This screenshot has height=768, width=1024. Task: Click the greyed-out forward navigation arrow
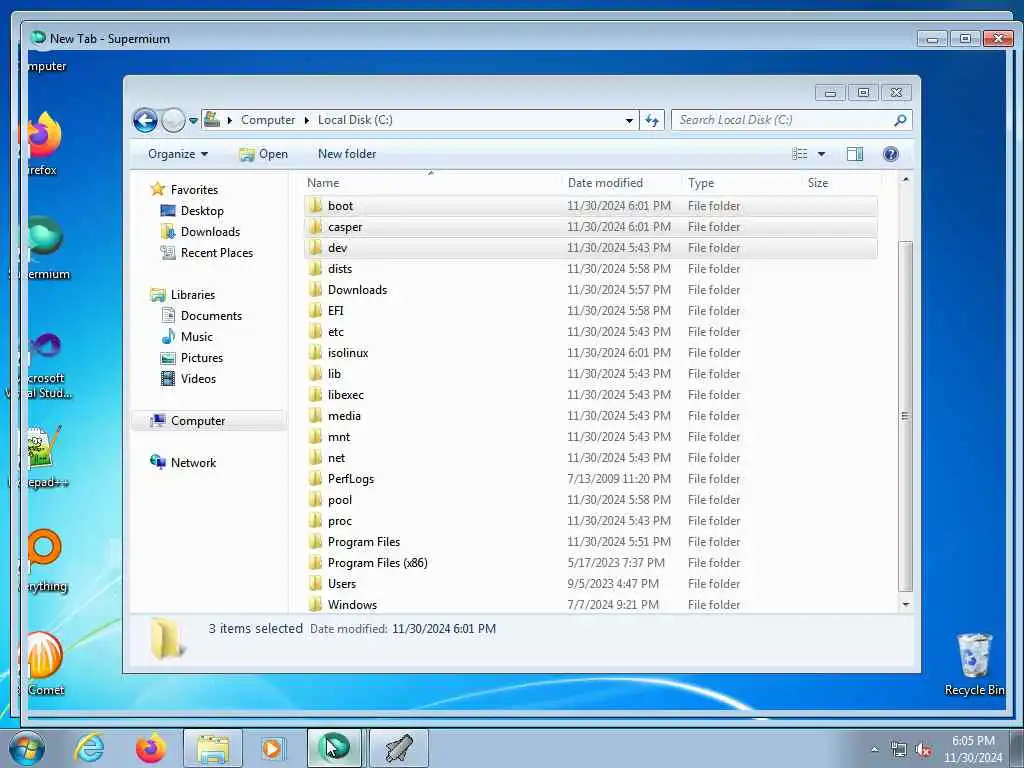tap(173, 120)
